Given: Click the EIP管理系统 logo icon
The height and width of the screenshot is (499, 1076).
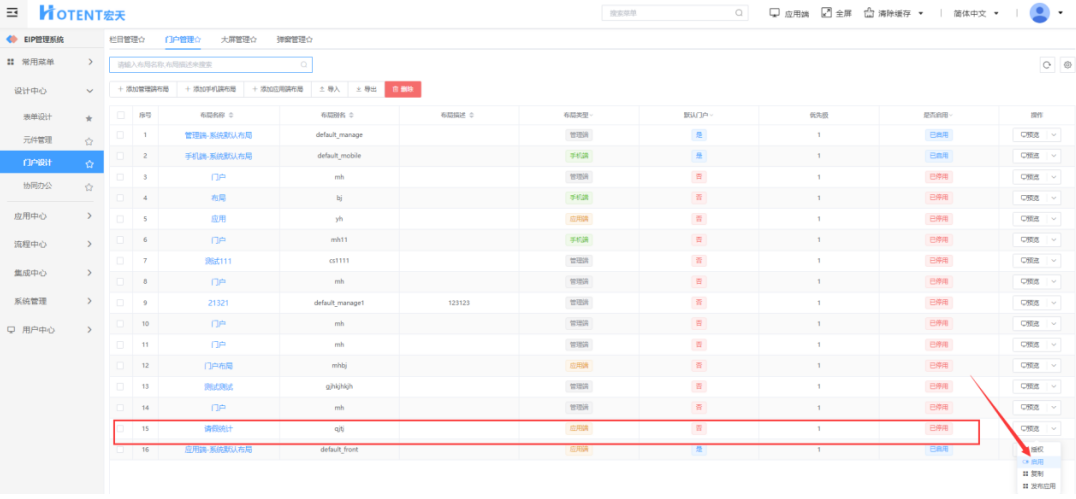Looking at the screenshot, I should tap(12, 39).
